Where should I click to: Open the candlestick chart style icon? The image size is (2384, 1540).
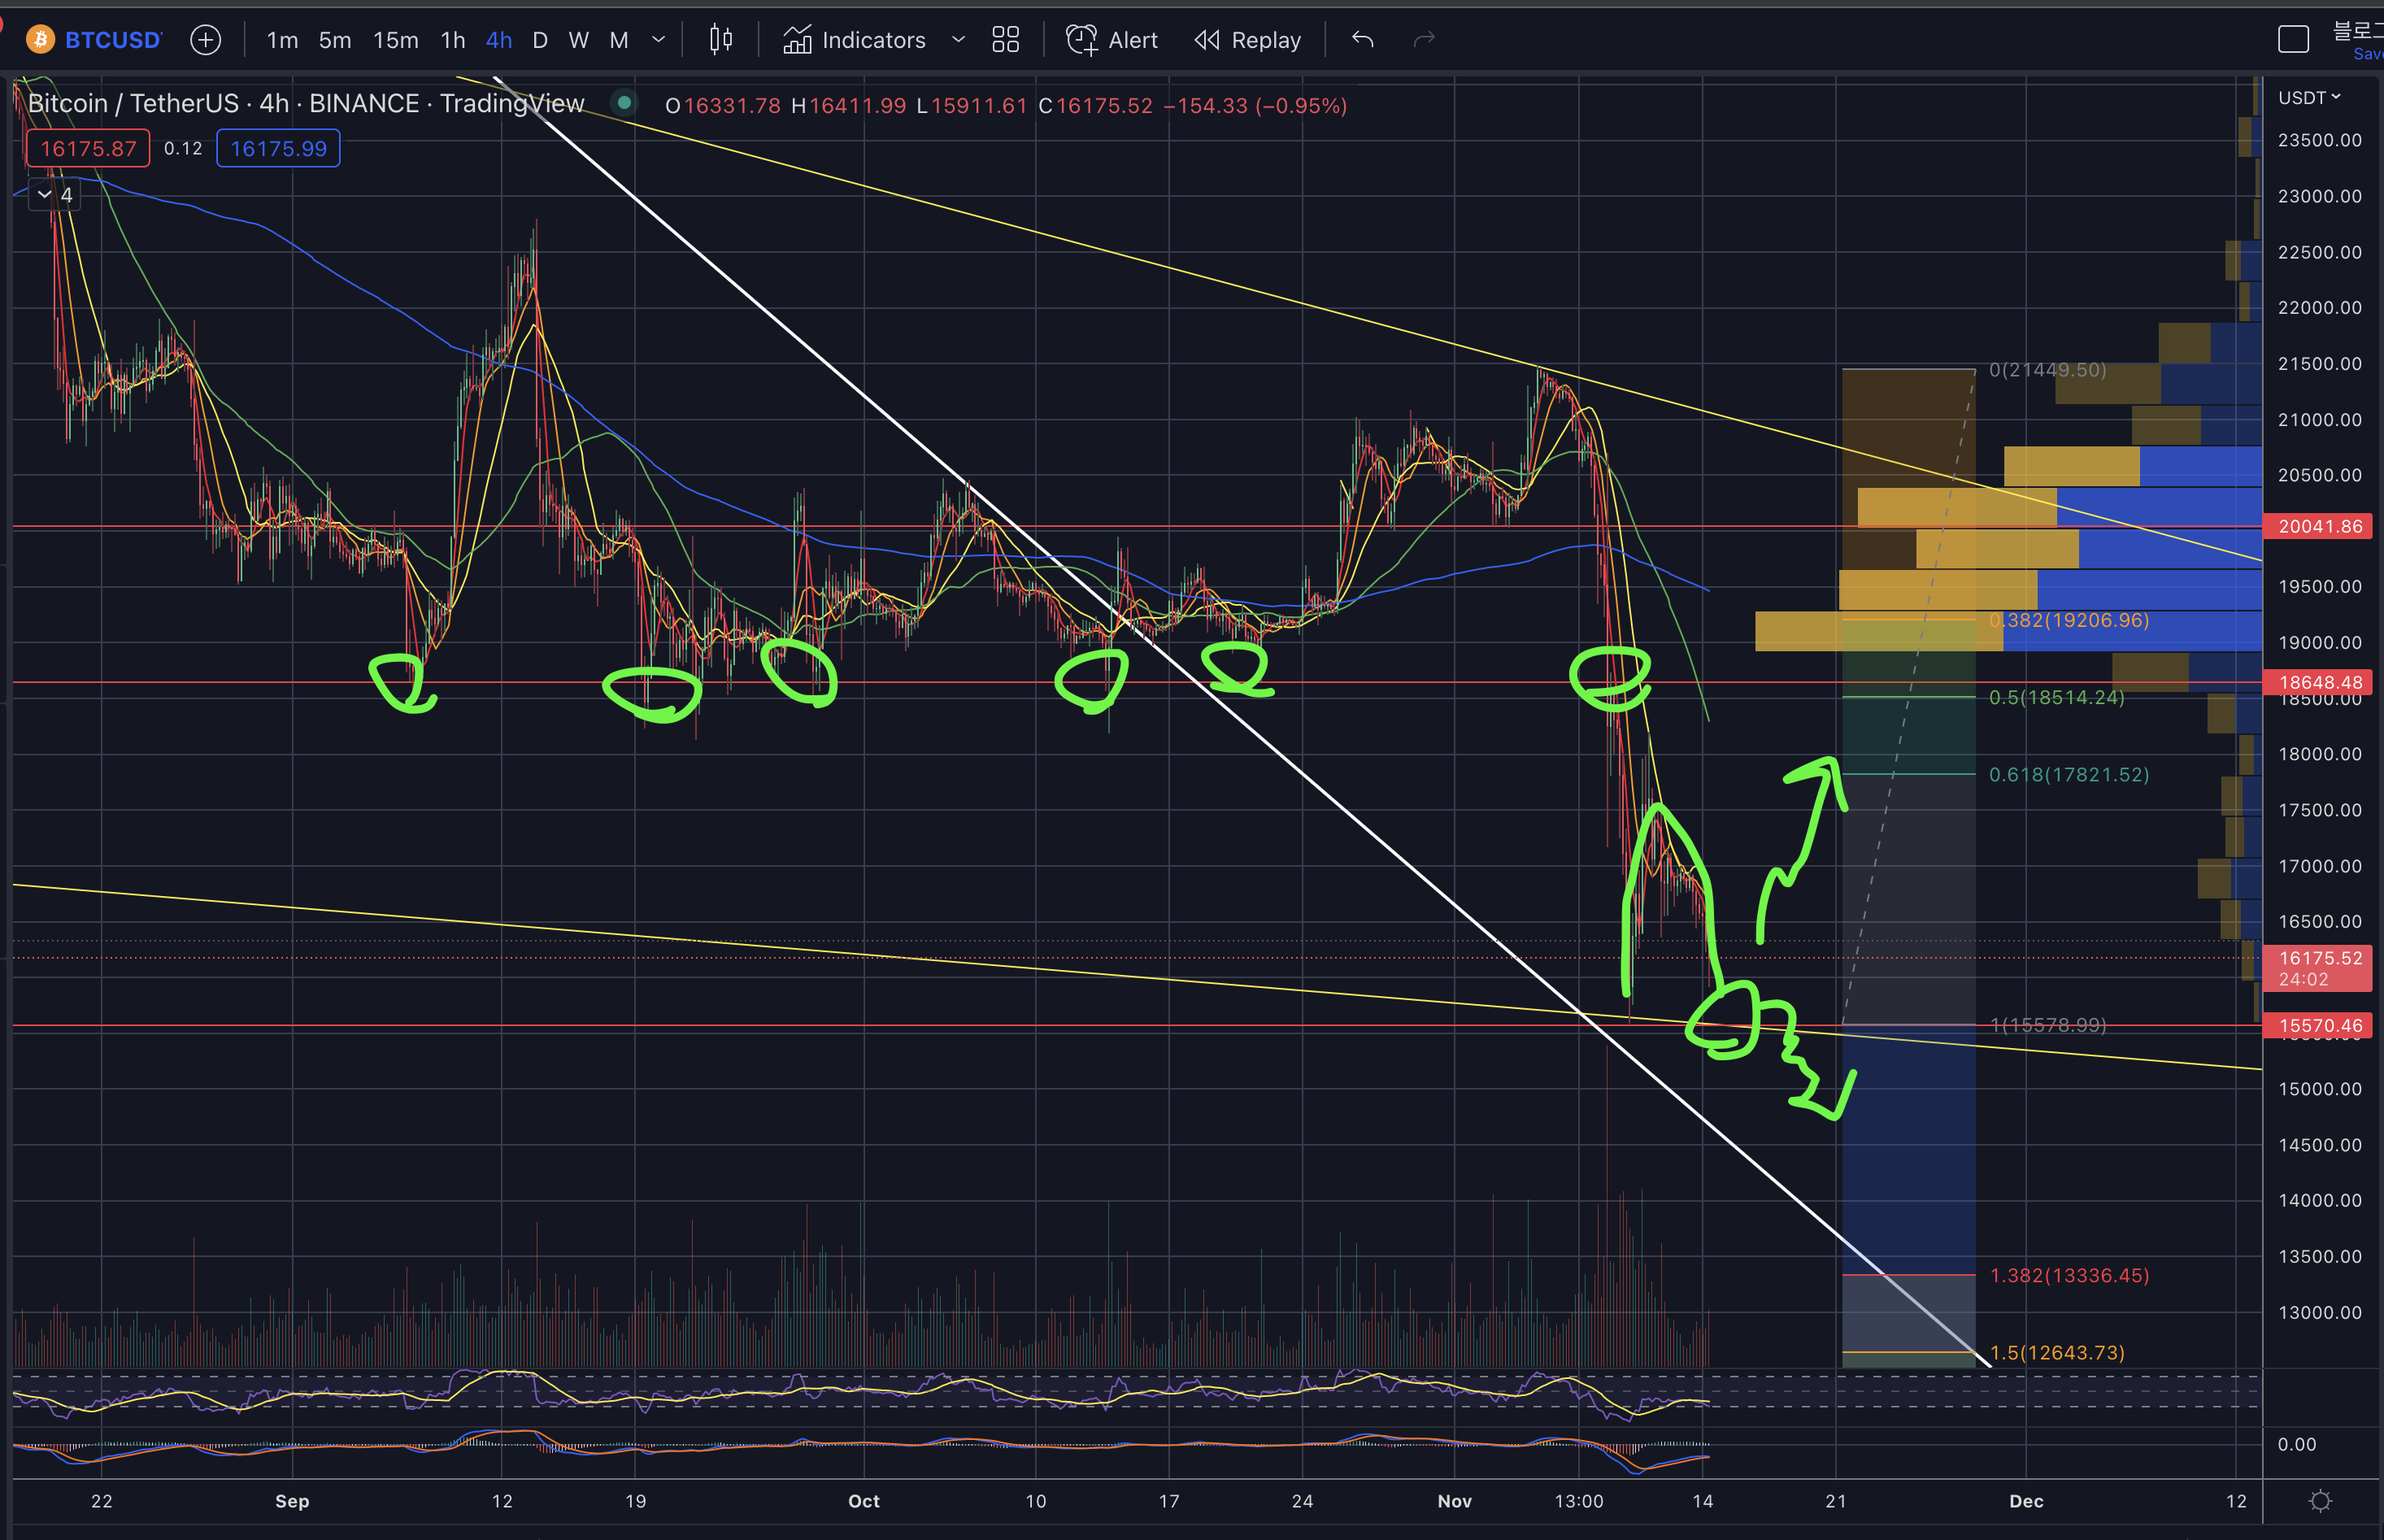(x=720, y=40)
